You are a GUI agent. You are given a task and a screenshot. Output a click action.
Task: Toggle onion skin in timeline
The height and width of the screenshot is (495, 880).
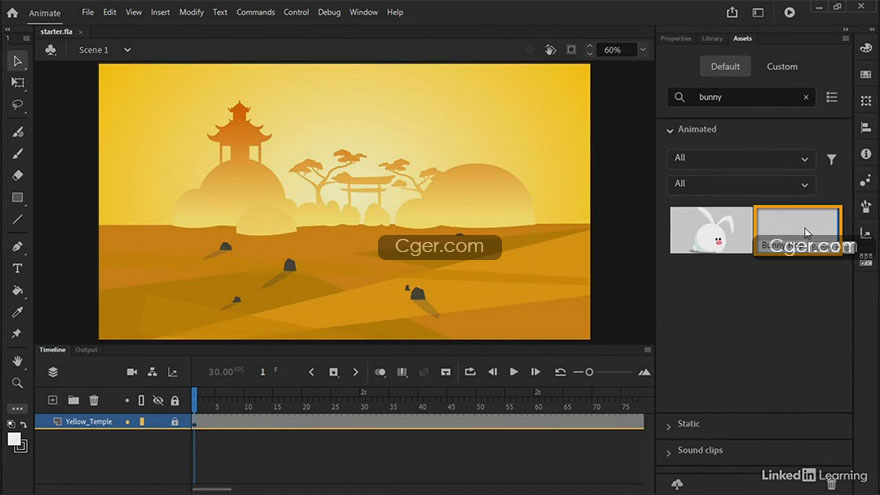tap(380, 372)
